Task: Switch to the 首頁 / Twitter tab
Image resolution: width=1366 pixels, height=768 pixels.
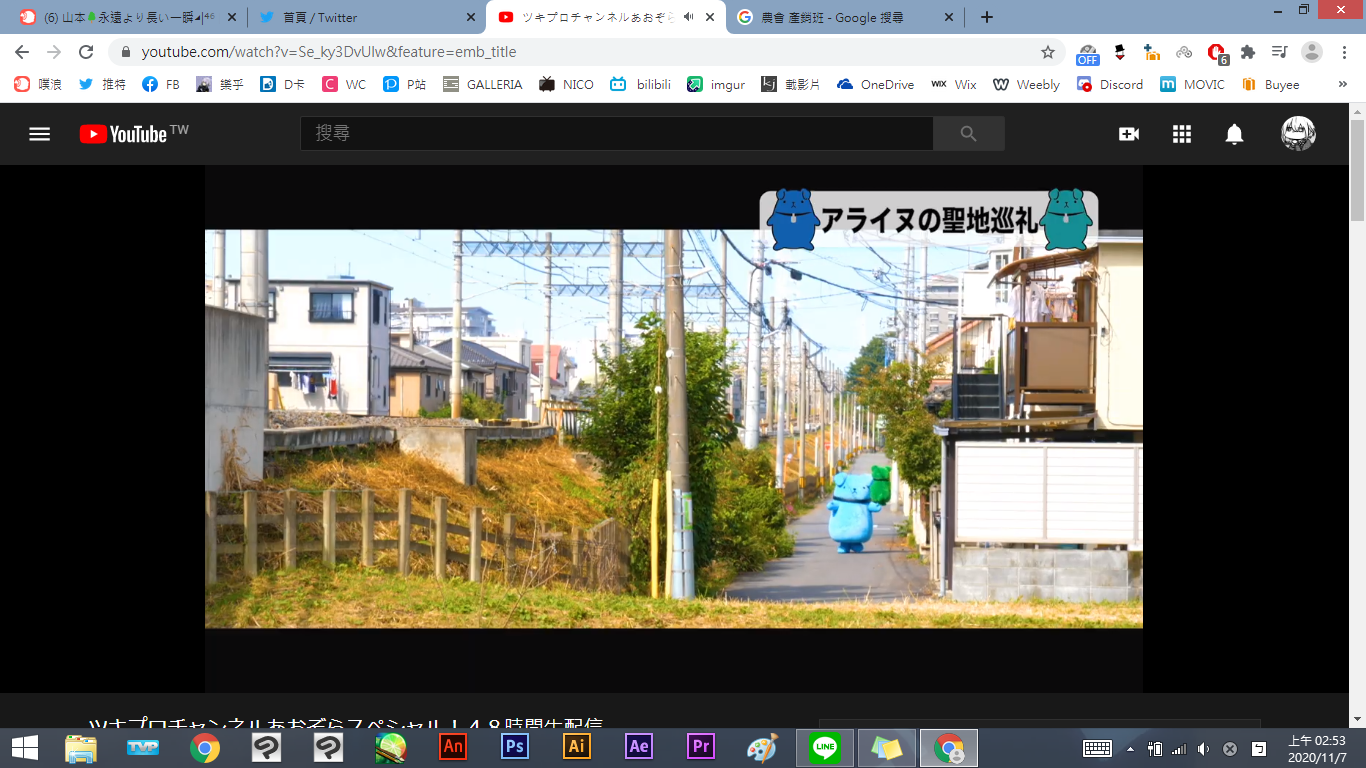Action: click(366, 17)
